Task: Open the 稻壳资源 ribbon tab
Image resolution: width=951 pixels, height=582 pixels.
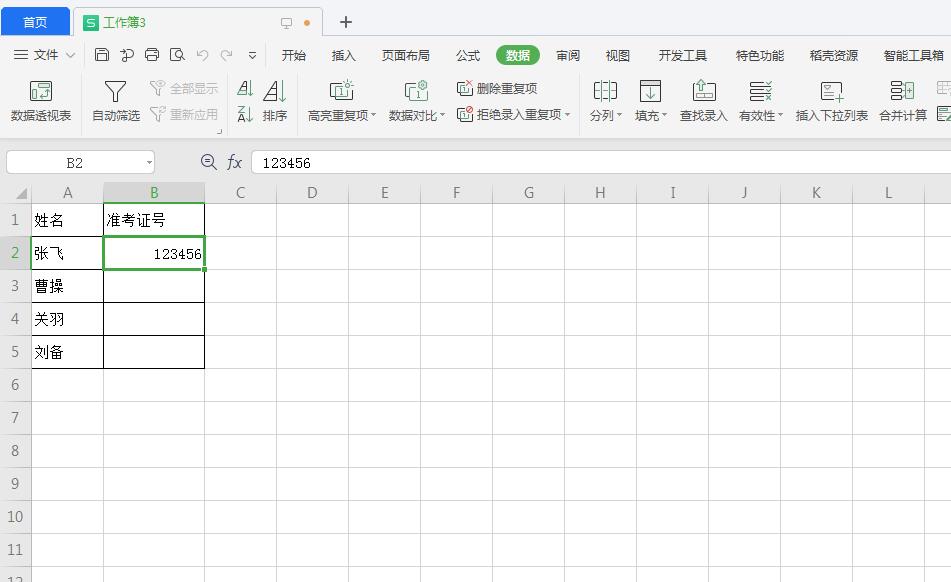Action: point(834,55)
